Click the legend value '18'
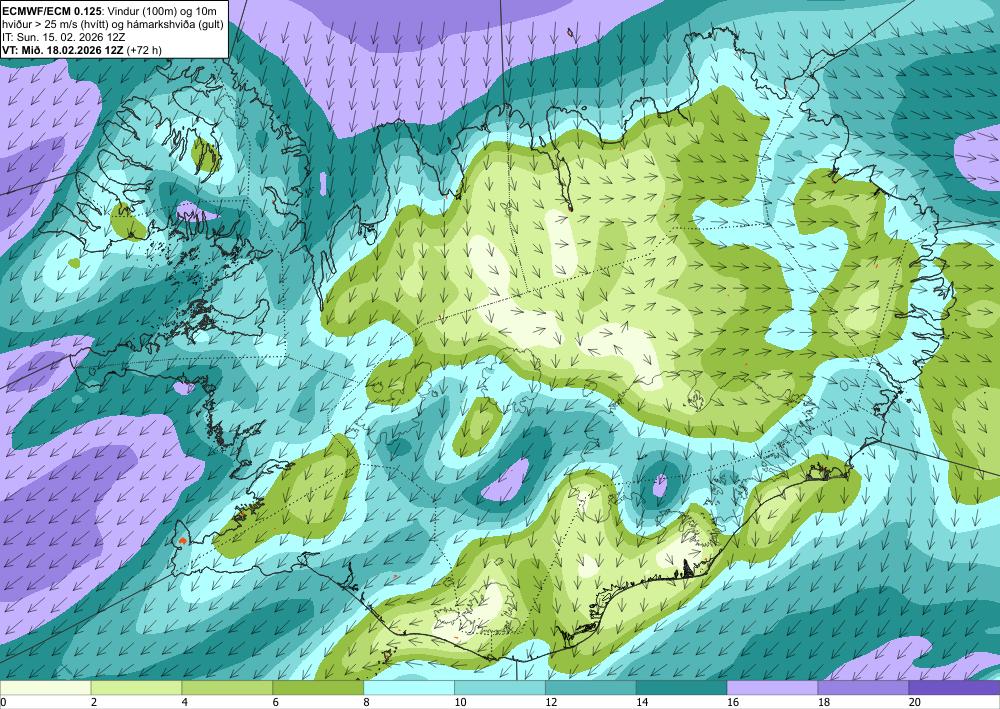Screen dimensions: 1000x709 click(x=823, y=702)
